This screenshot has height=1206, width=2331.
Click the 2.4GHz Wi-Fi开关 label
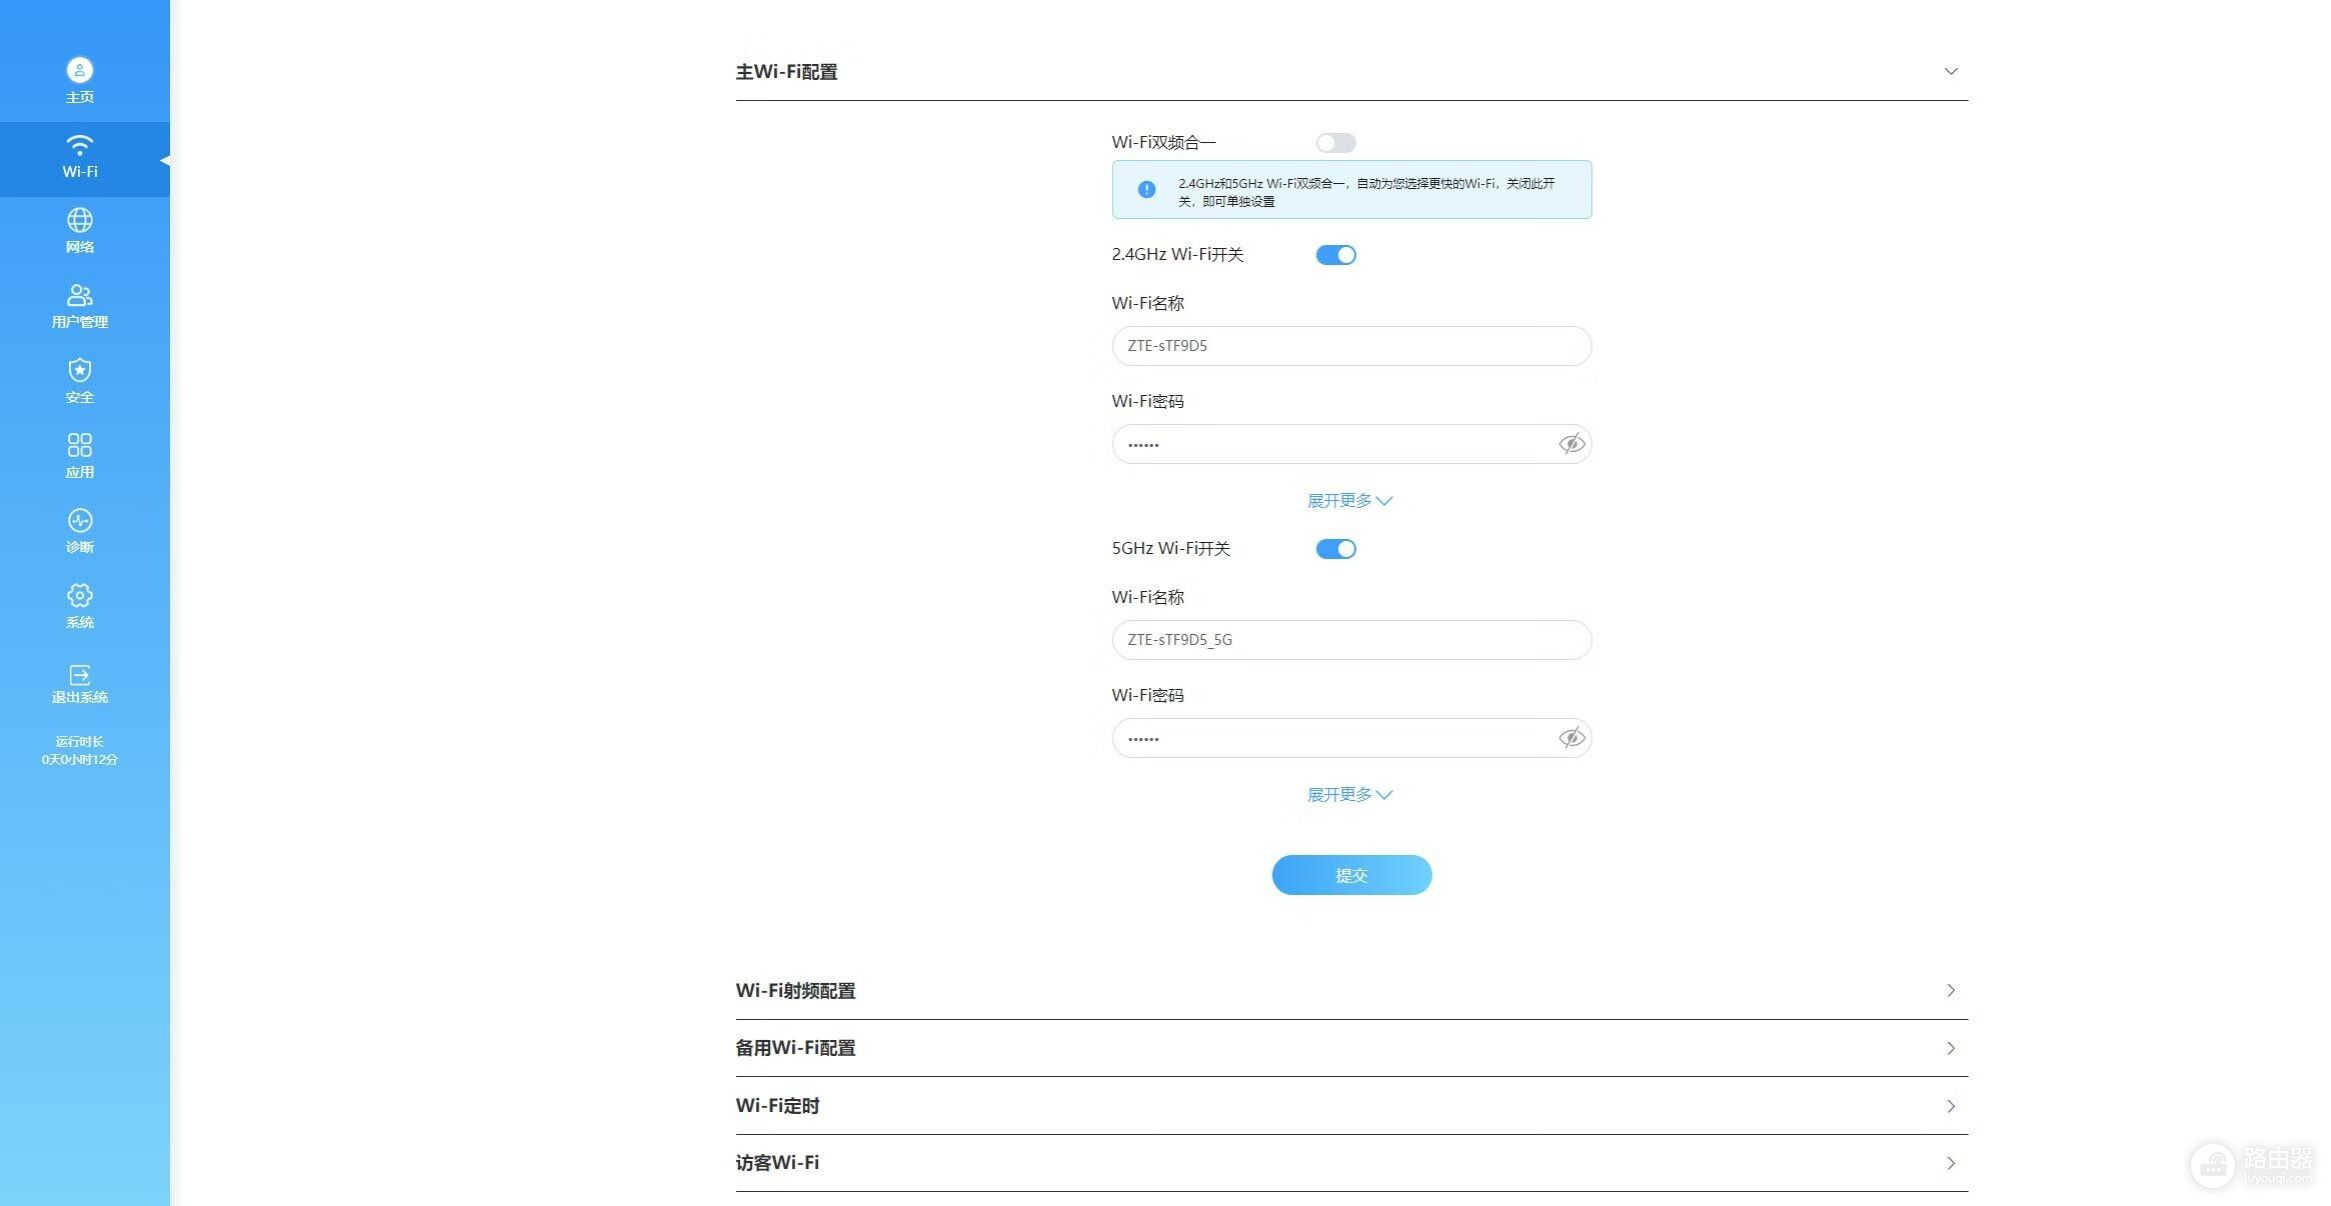(1178, 255)
